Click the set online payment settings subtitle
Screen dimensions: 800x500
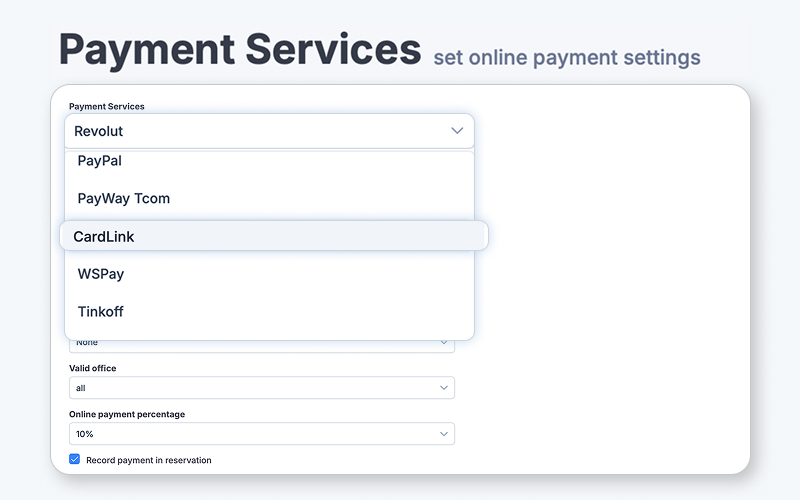point(566,57)
